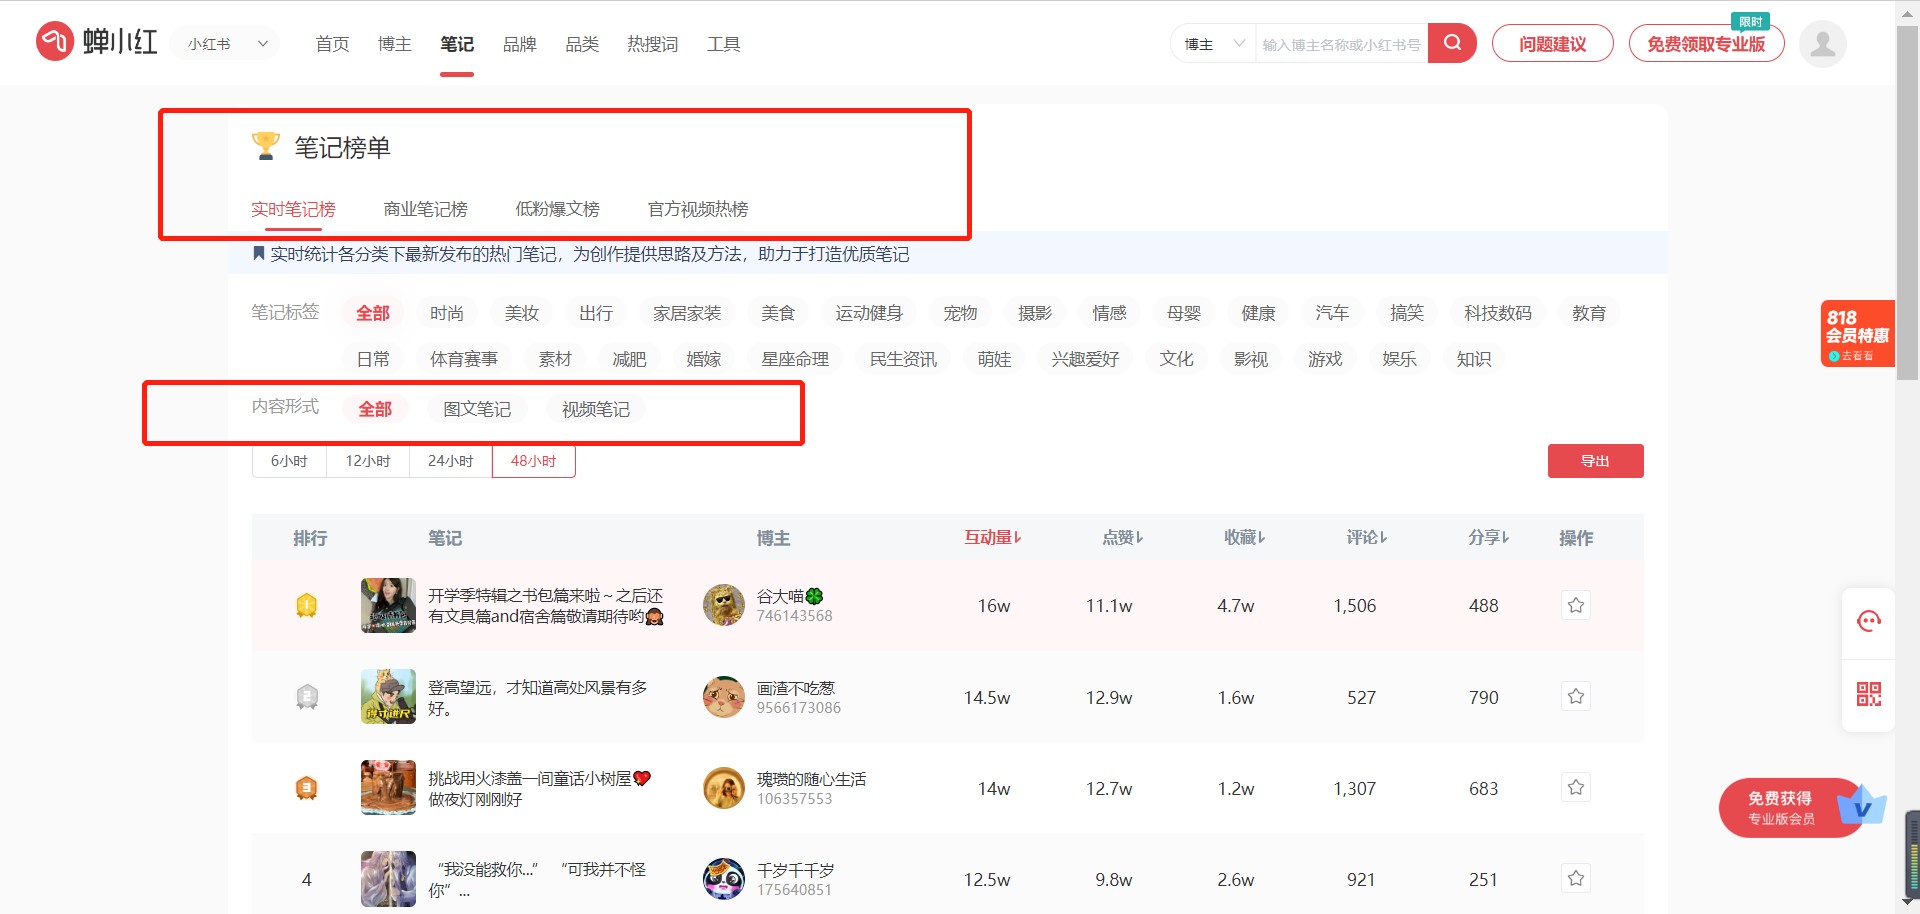Click the page vertical scrollbar thumb
This screenshot has height=914, width=1920.
(x=1908, y=202)
